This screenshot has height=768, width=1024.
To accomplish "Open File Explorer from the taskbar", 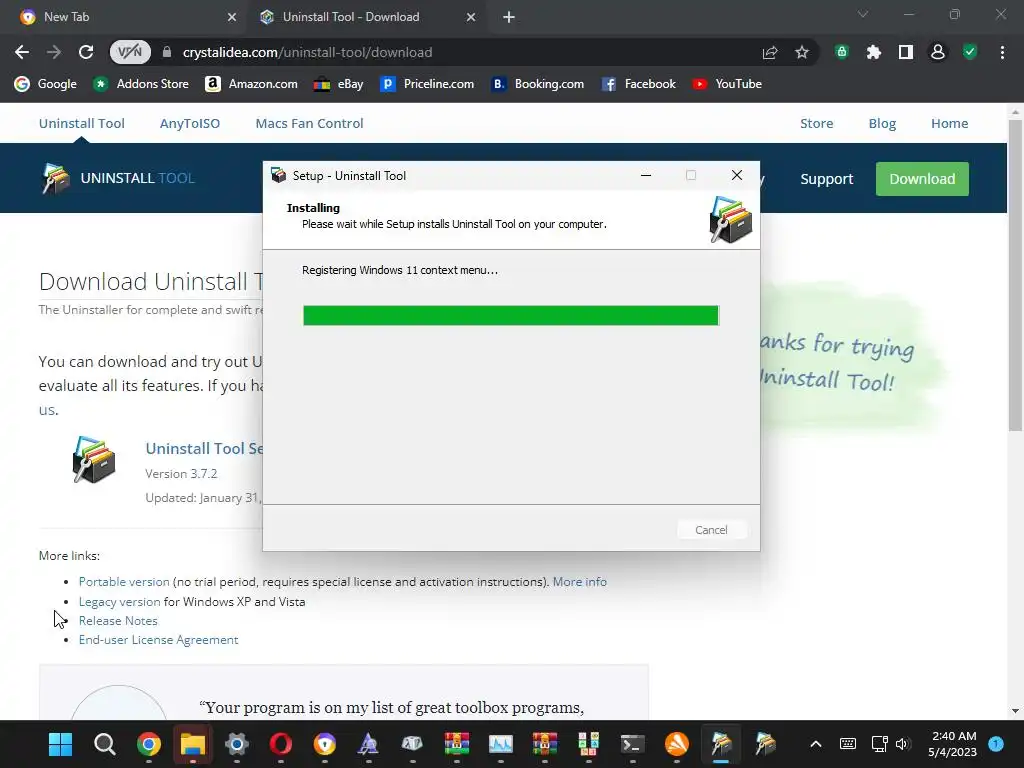I will click(193, 744).
